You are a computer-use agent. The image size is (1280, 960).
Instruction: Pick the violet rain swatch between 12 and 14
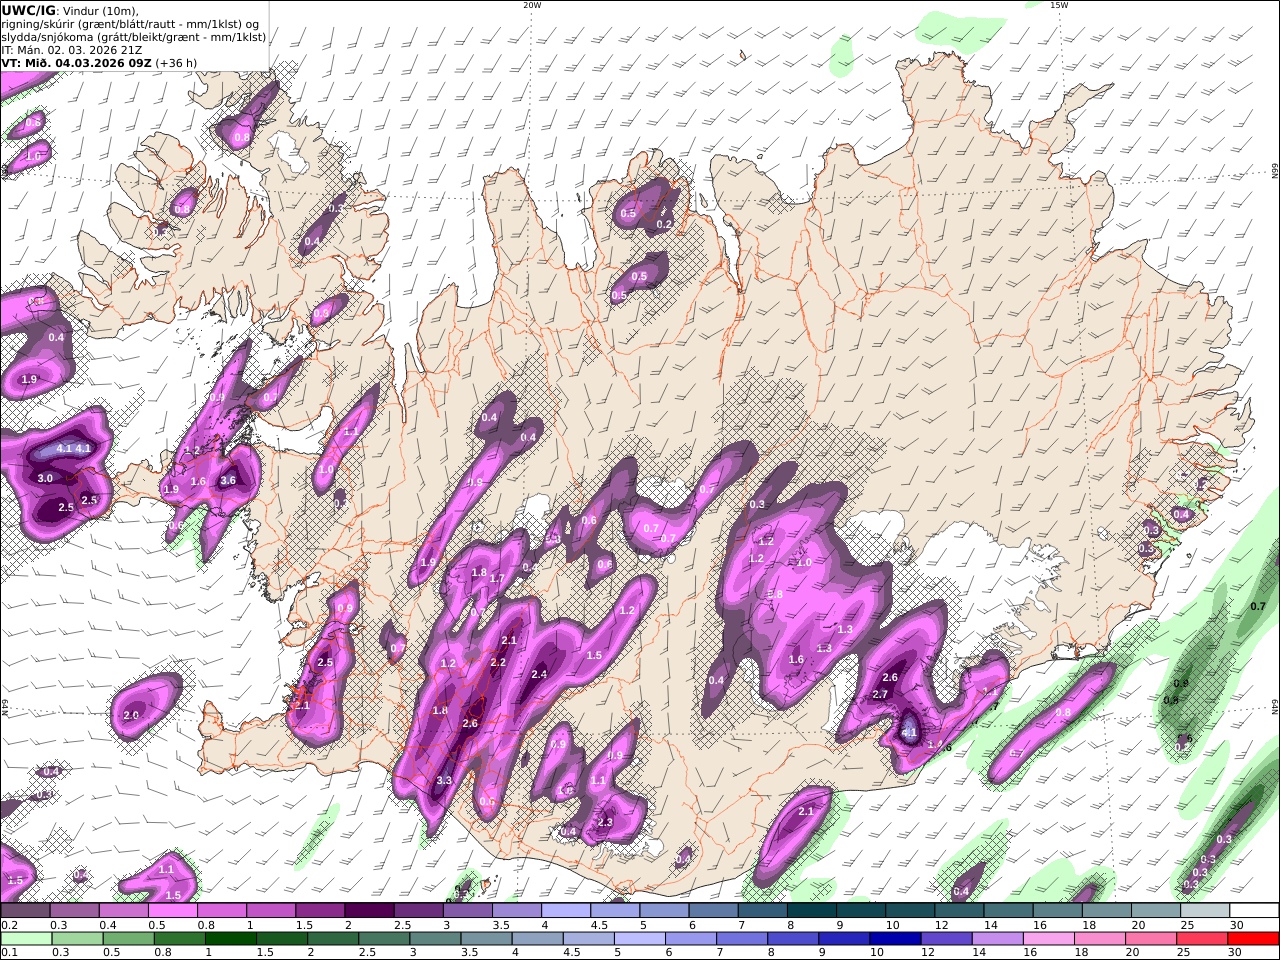(945, 938)
